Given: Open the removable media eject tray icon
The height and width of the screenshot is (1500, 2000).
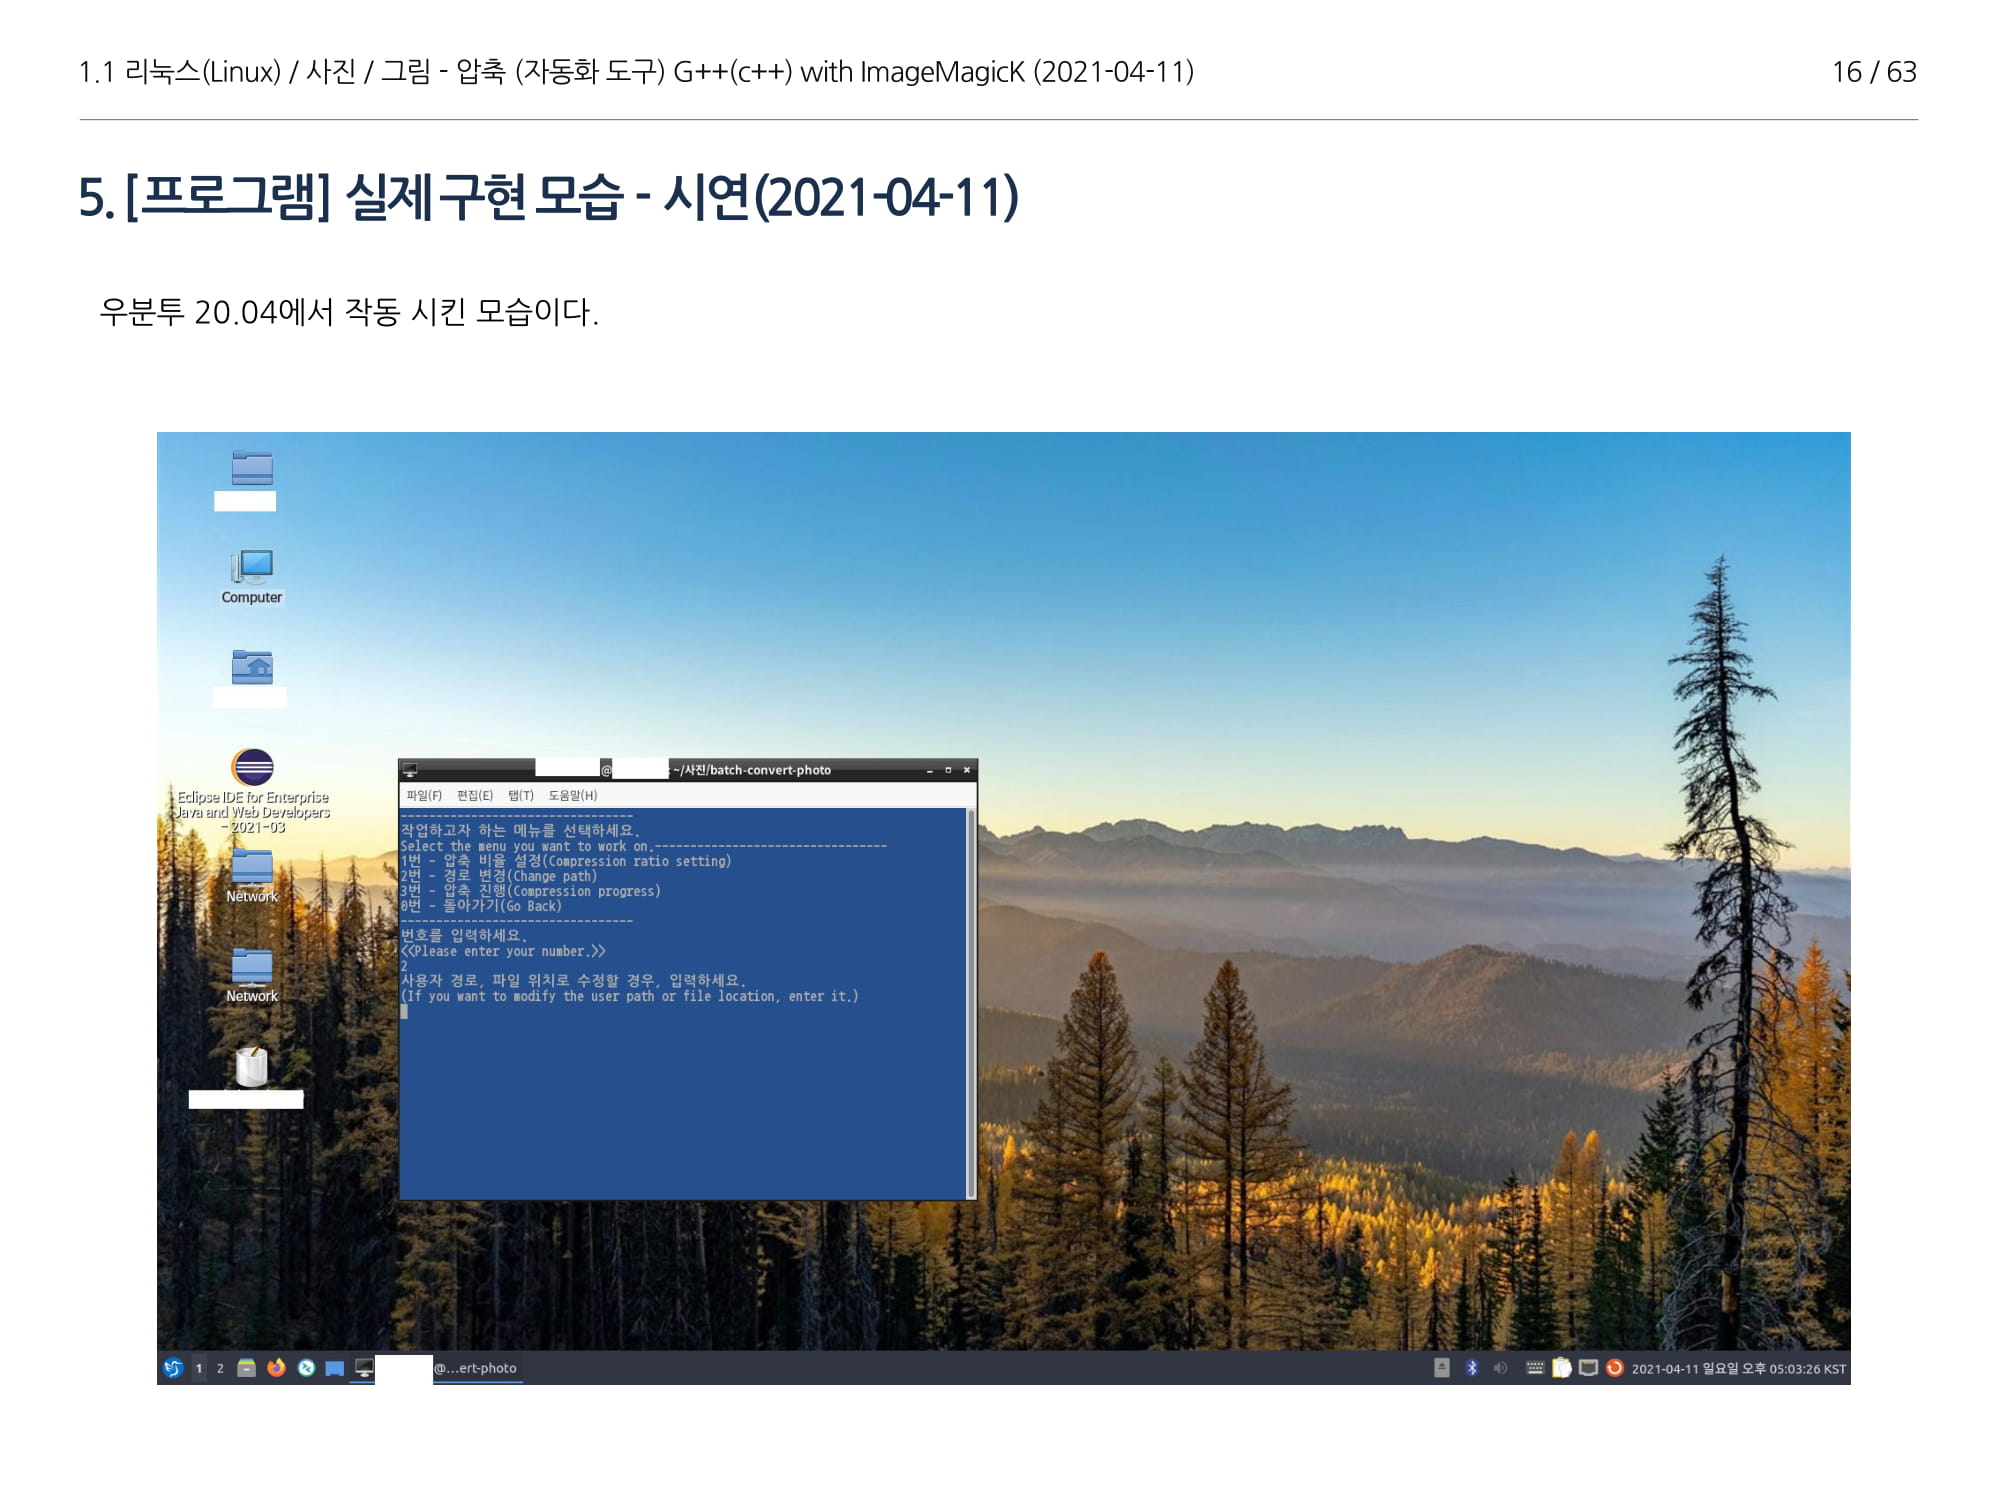Looking at the screenshot, I should coord(1441,1368).
